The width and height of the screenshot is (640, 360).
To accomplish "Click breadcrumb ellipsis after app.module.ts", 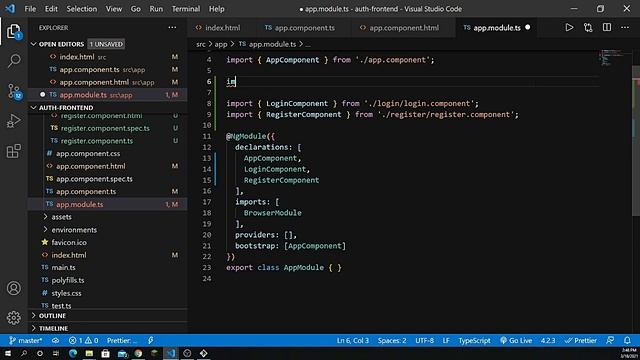I will tap(308, 44).
